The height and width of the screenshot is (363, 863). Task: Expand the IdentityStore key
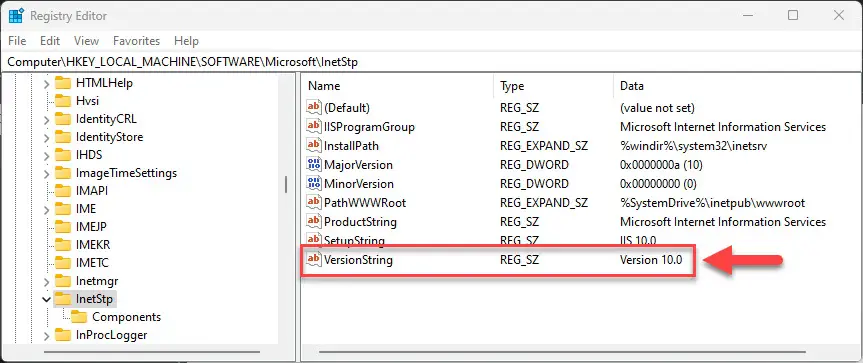click(47, 138)
